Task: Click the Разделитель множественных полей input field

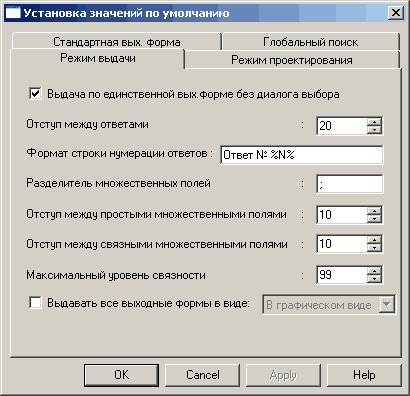Action: click(350, 184)
